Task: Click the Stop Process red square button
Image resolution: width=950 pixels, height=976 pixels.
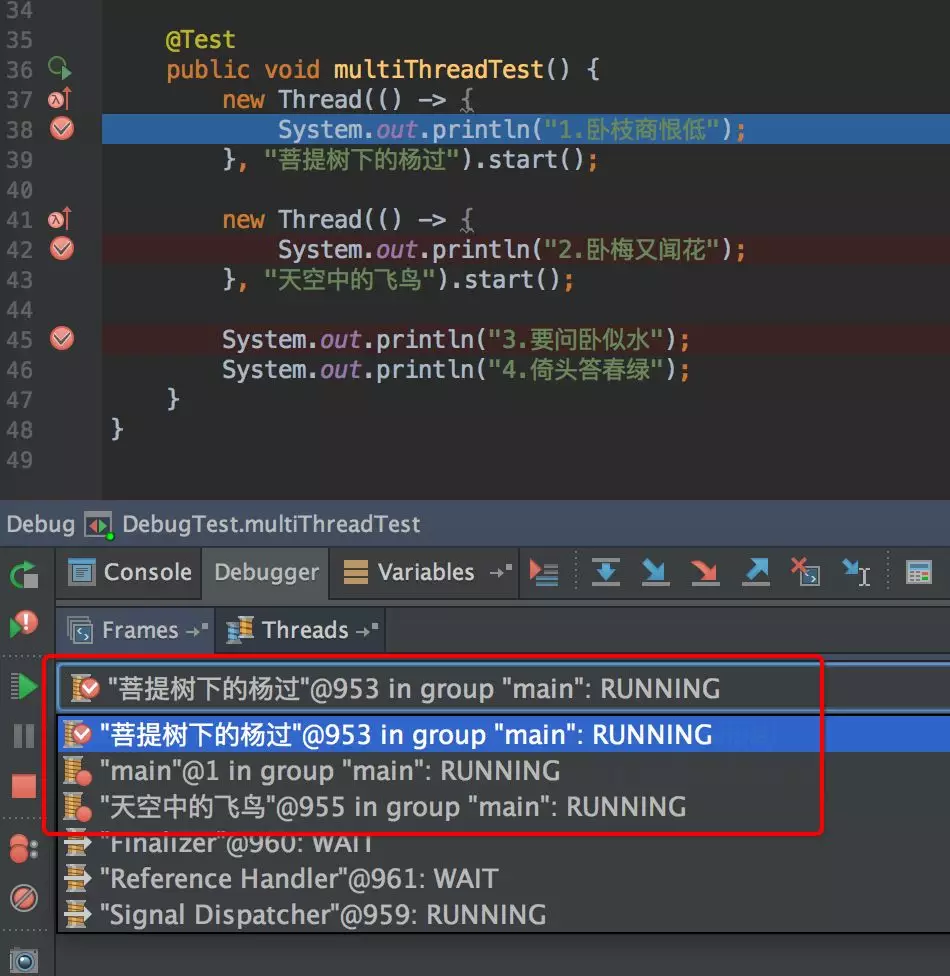Action: coord(25,783)
